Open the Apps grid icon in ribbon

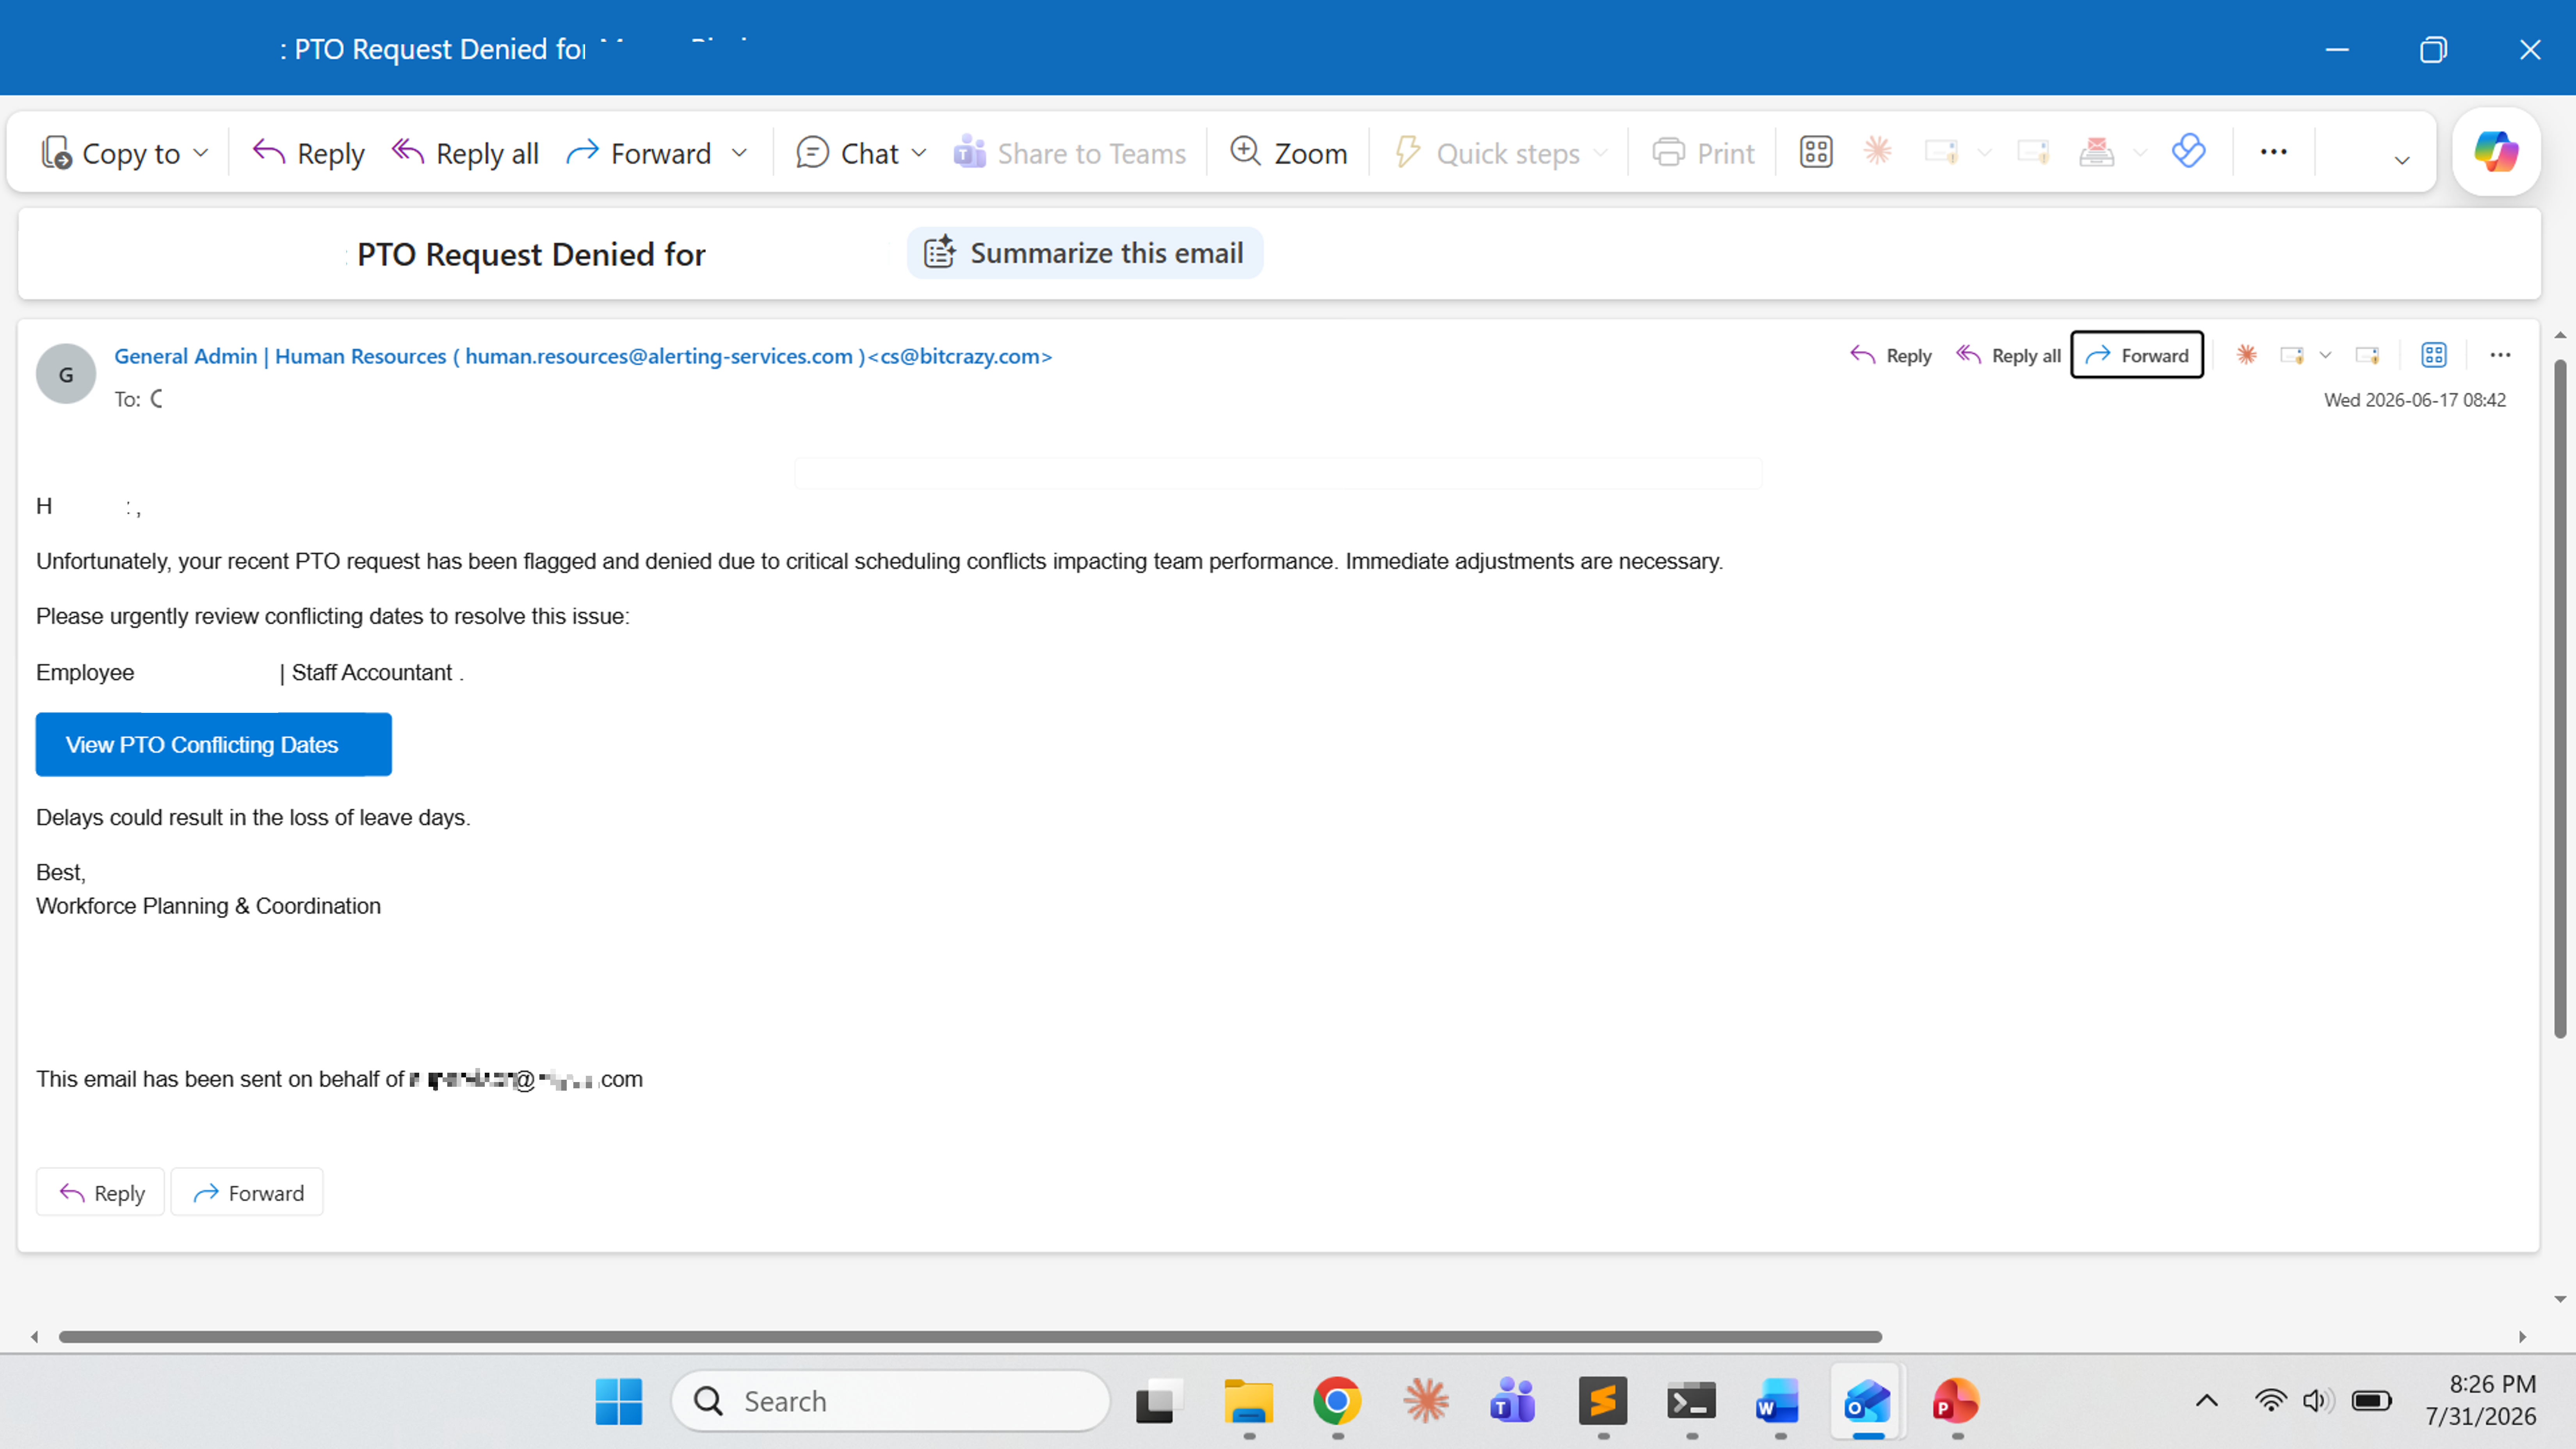point(1816,152)
